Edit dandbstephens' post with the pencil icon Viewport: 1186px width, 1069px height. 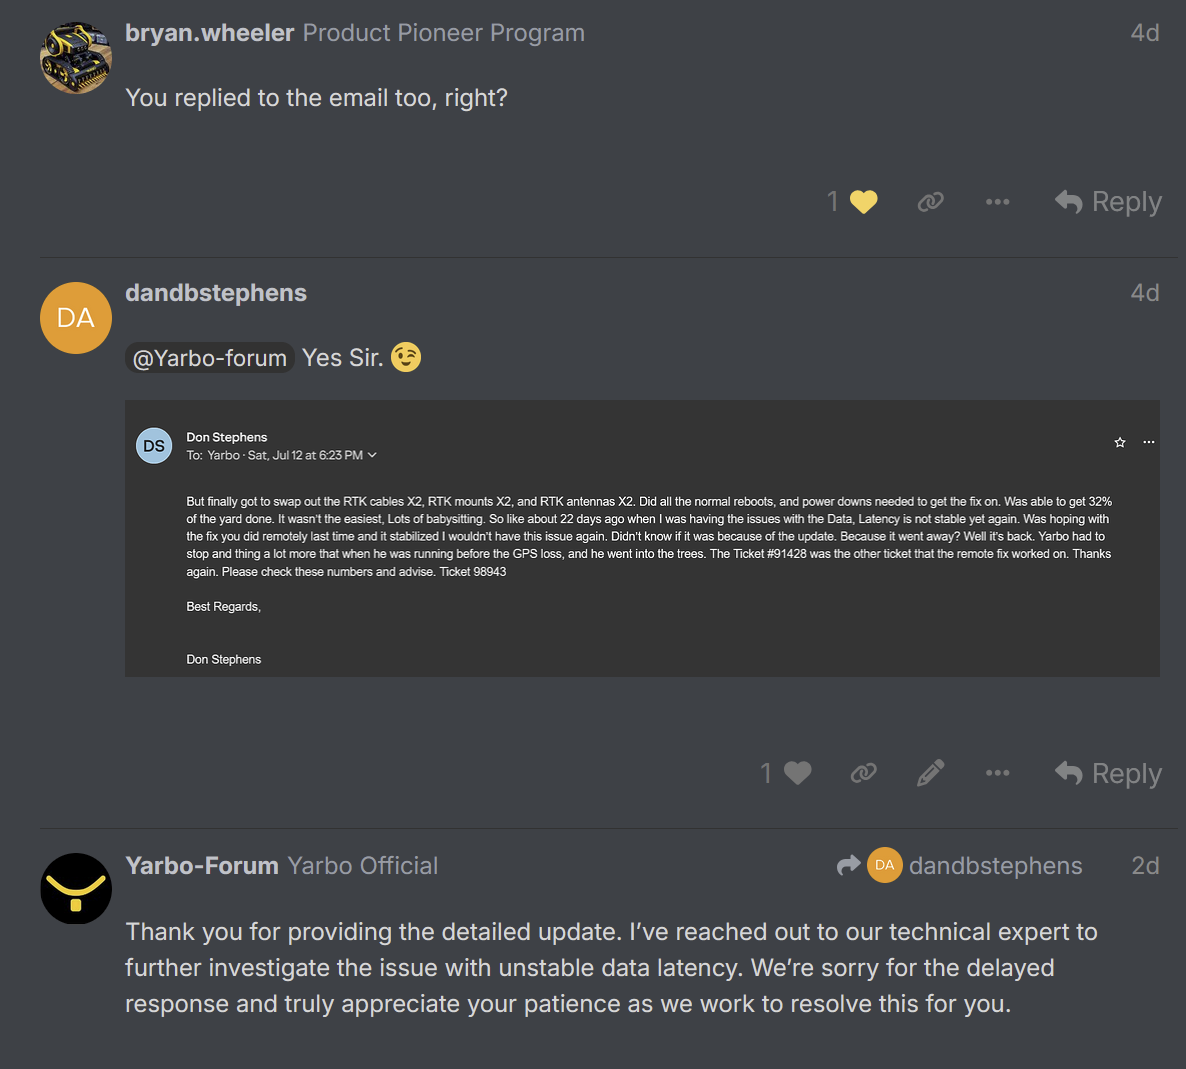tap(930, 773)
